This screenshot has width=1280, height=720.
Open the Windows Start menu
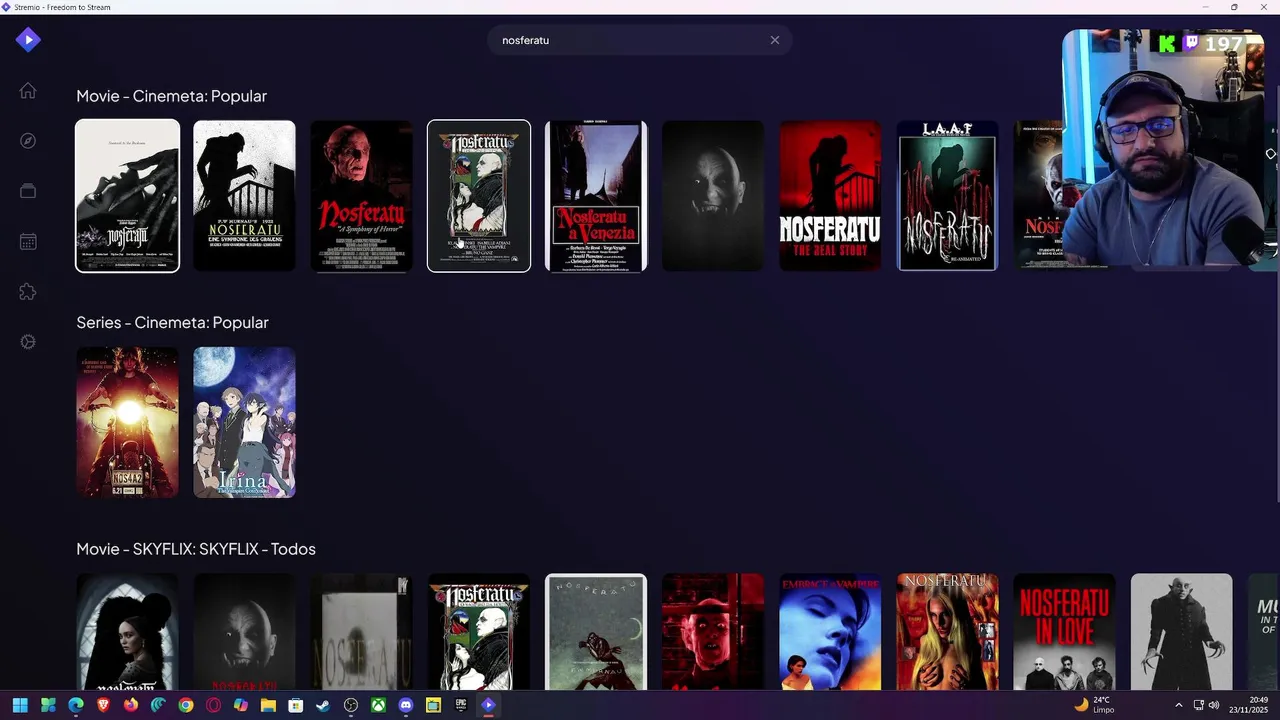[20, 705]
